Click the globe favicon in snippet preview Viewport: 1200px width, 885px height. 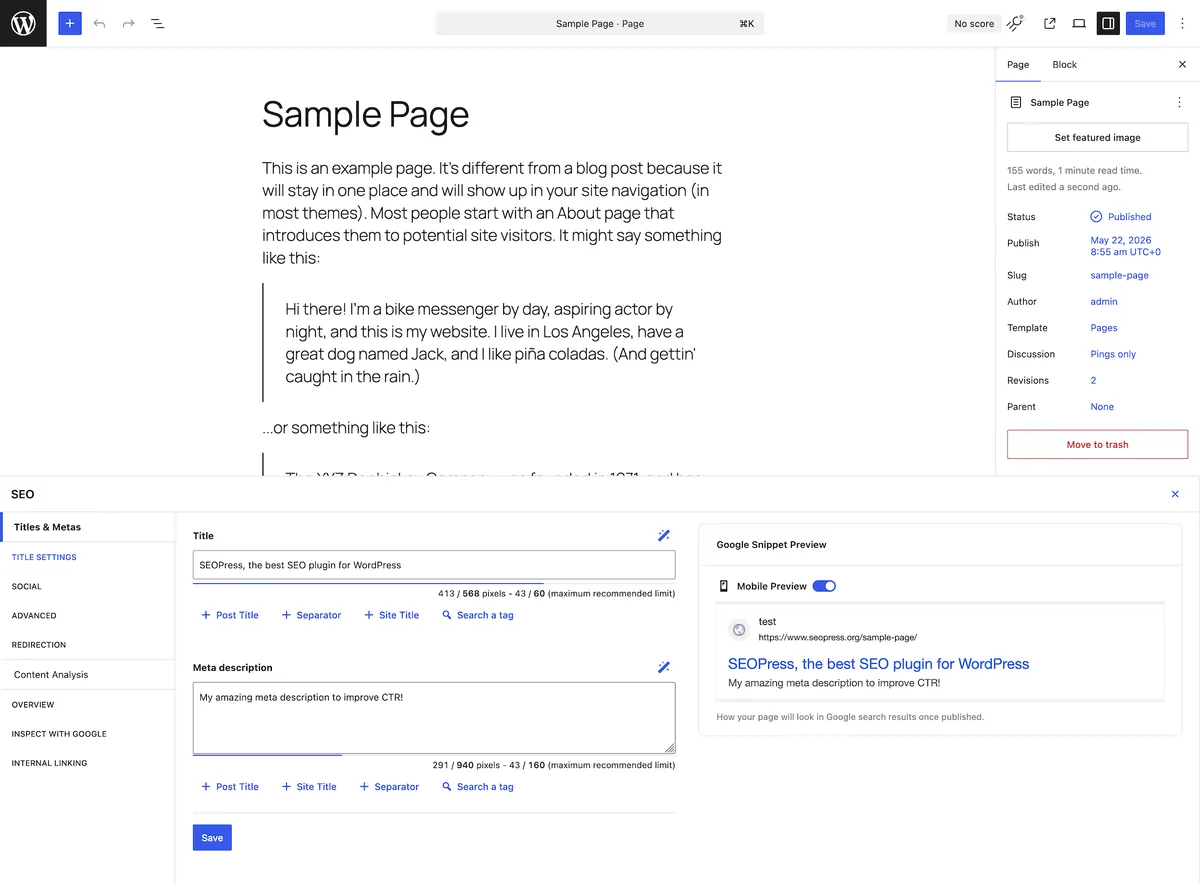pos(739,629)
